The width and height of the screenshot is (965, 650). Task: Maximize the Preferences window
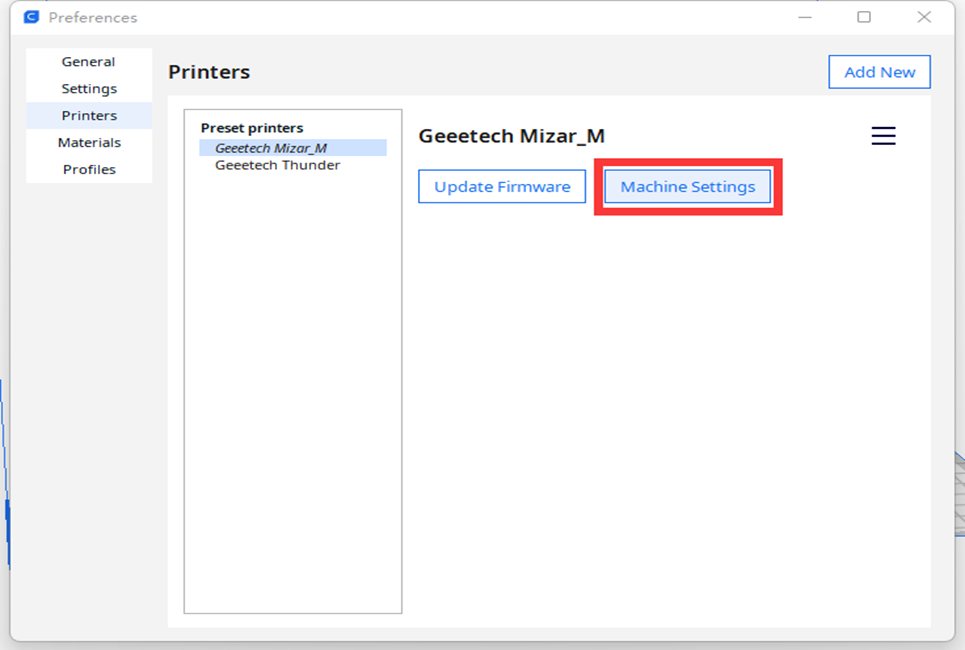[x=864, y=17]
